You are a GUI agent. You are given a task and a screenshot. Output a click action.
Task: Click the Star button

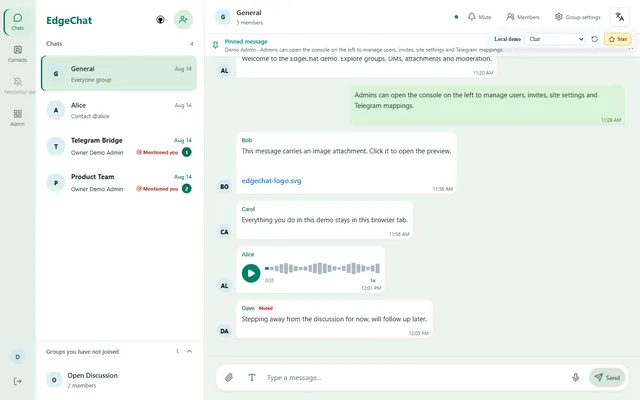coord(618,39)
